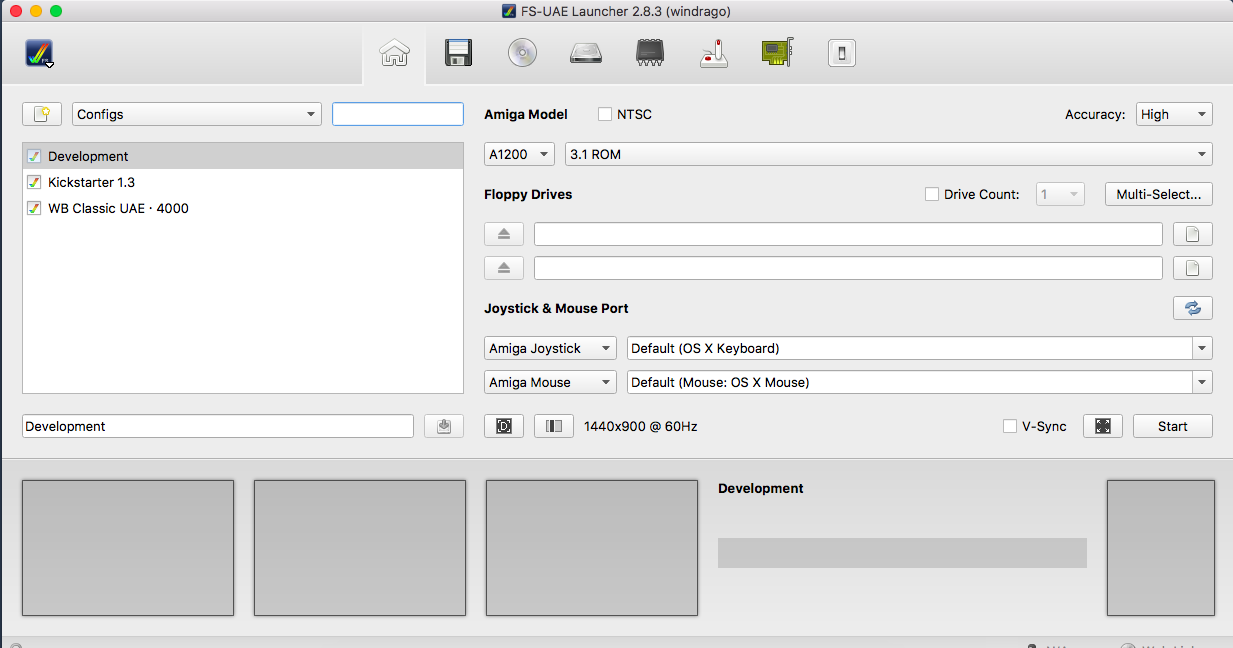1233x648 pixels.
Task: Swap joystick and mouse ports
Action: point(1193,308)
